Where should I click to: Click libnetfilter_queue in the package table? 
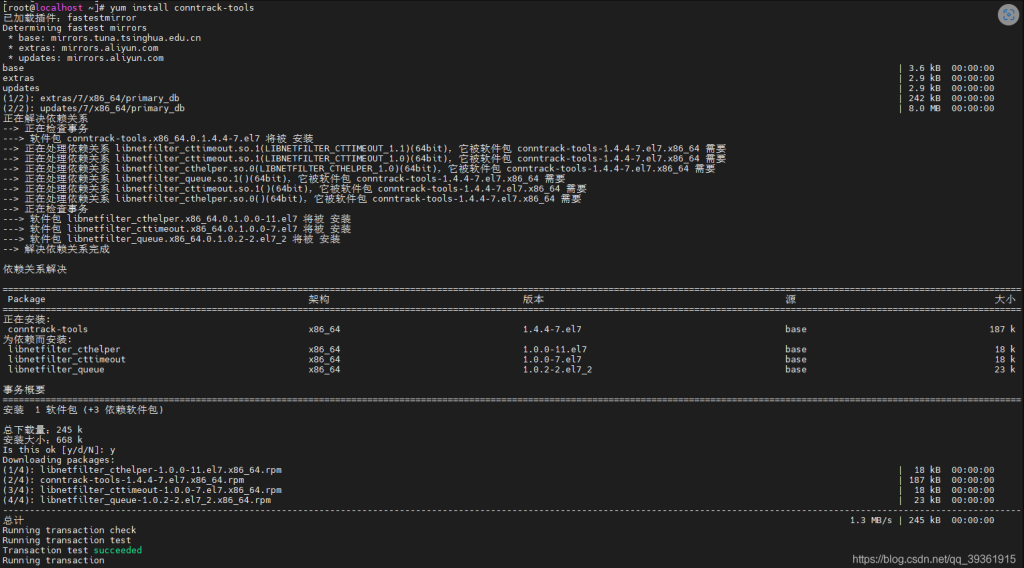[56, 369]
